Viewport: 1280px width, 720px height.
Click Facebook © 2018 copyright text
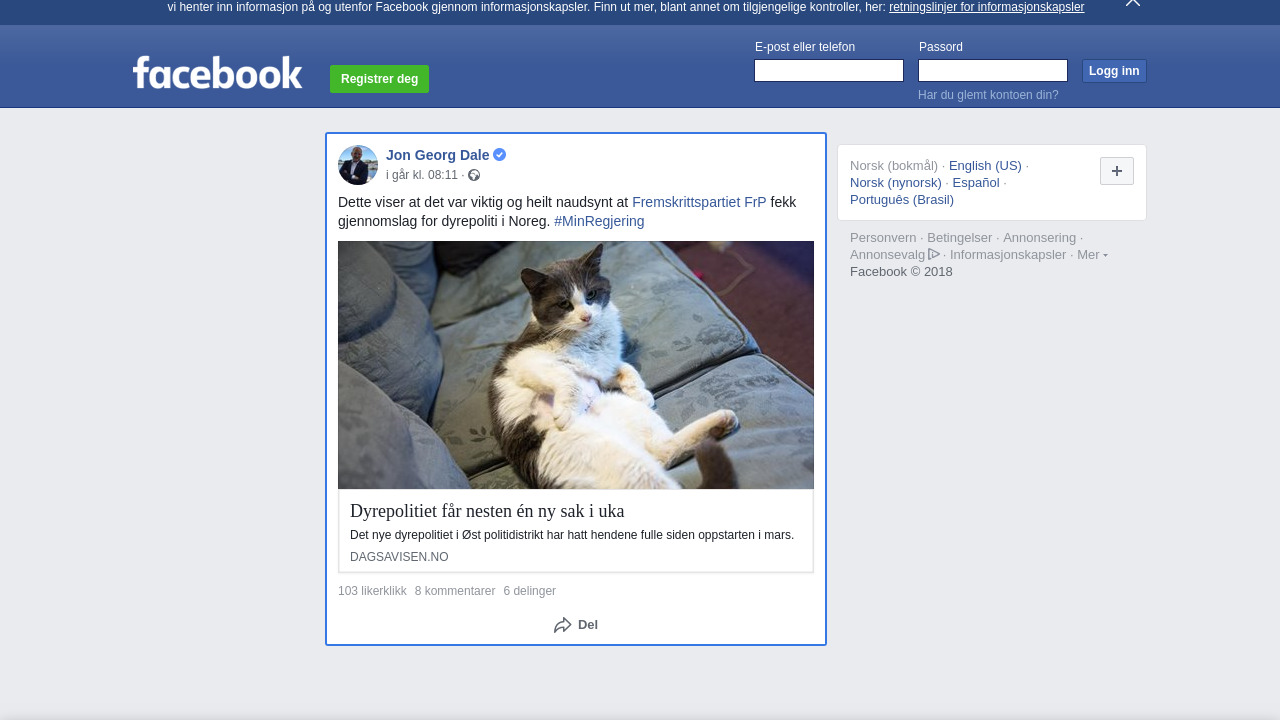[901, 271]
